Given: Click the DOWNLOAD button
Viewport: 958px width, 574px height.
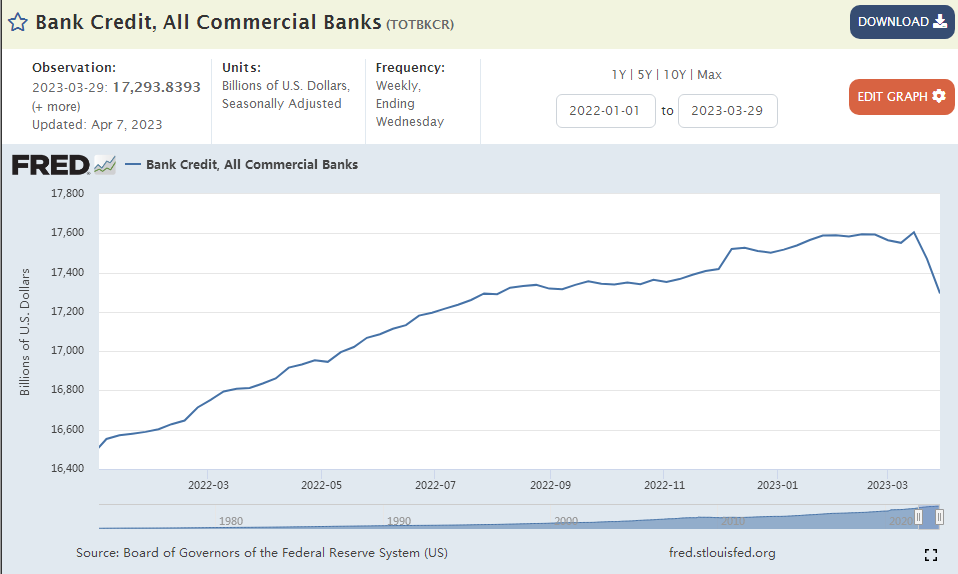Looking at the screenshot, I should pyautogui.click(x=902, y=22).
